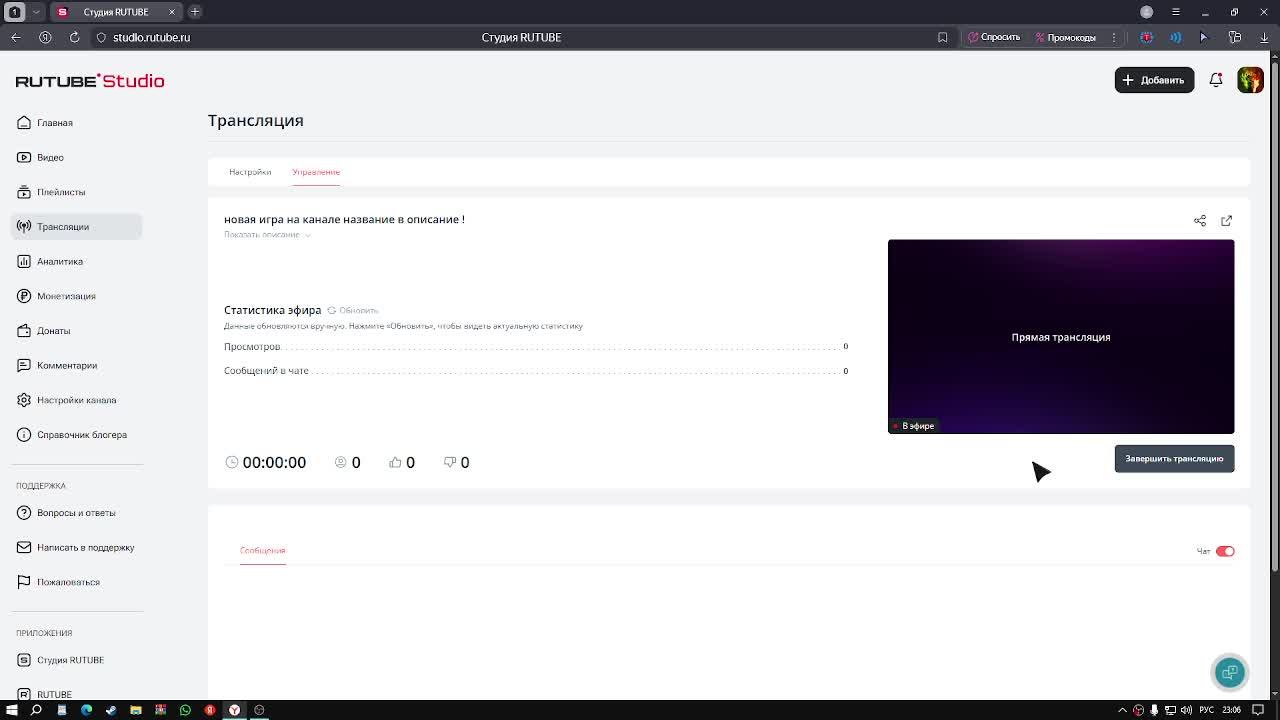This screenshot has width=1280, height=720.
Task: Click the Спросить browser button
Action: 994,37
